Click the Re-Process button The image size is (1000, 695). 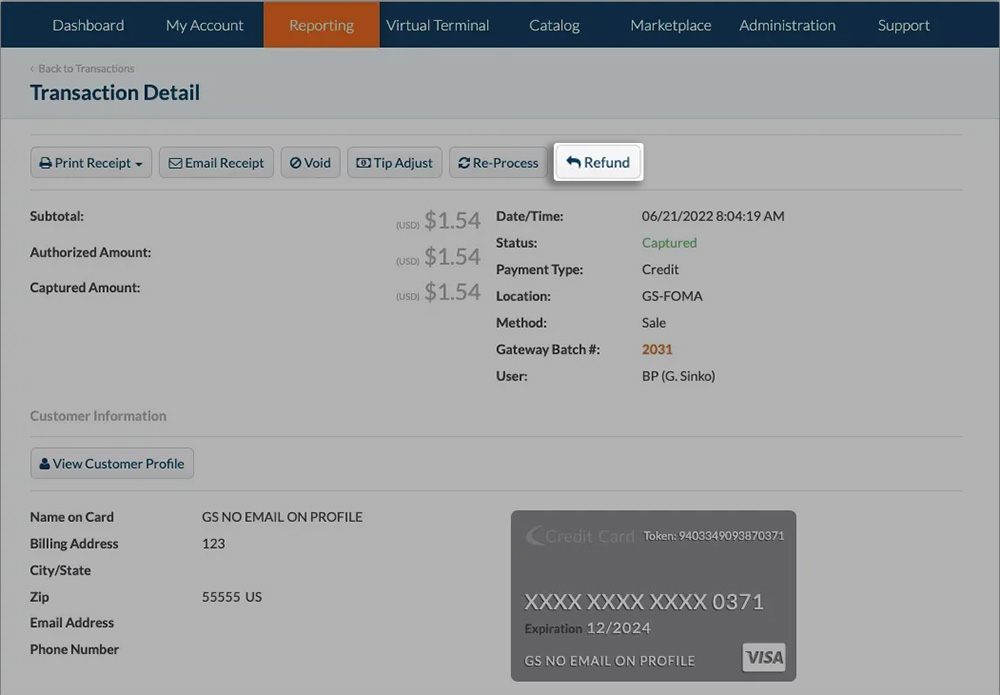(499, 163)
